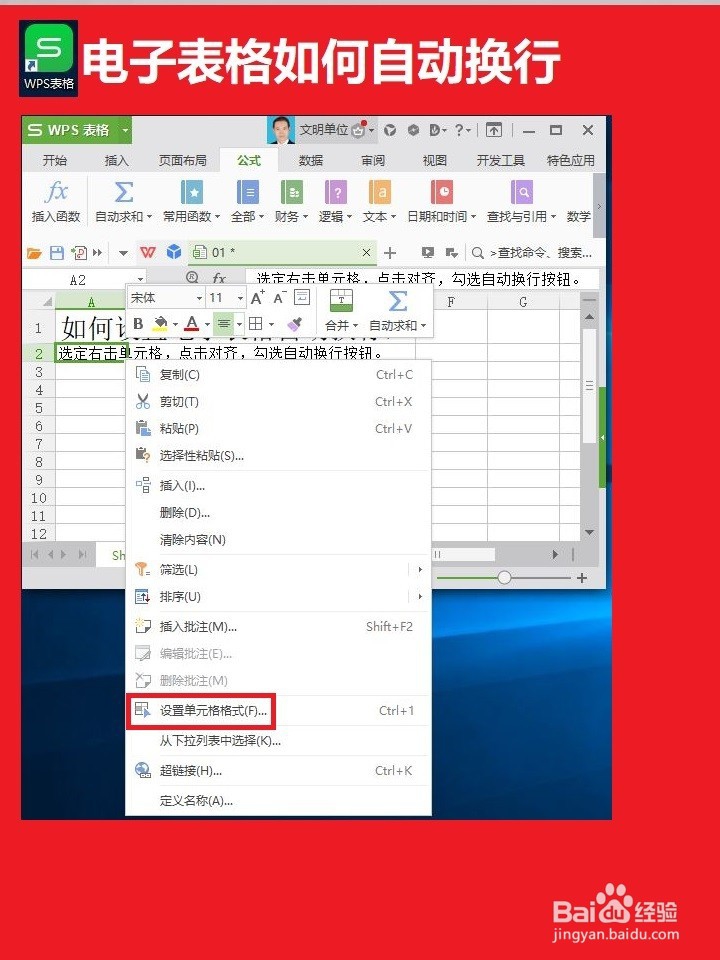
Task: Click the increase font size A+ icon
Action: (x=258, y=298)
